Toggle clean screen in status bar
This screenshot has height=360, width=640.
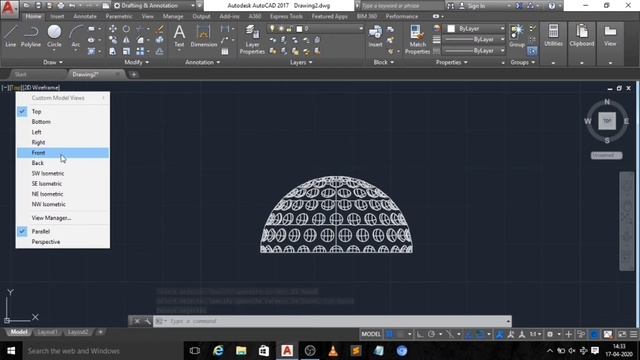point(622,334)
